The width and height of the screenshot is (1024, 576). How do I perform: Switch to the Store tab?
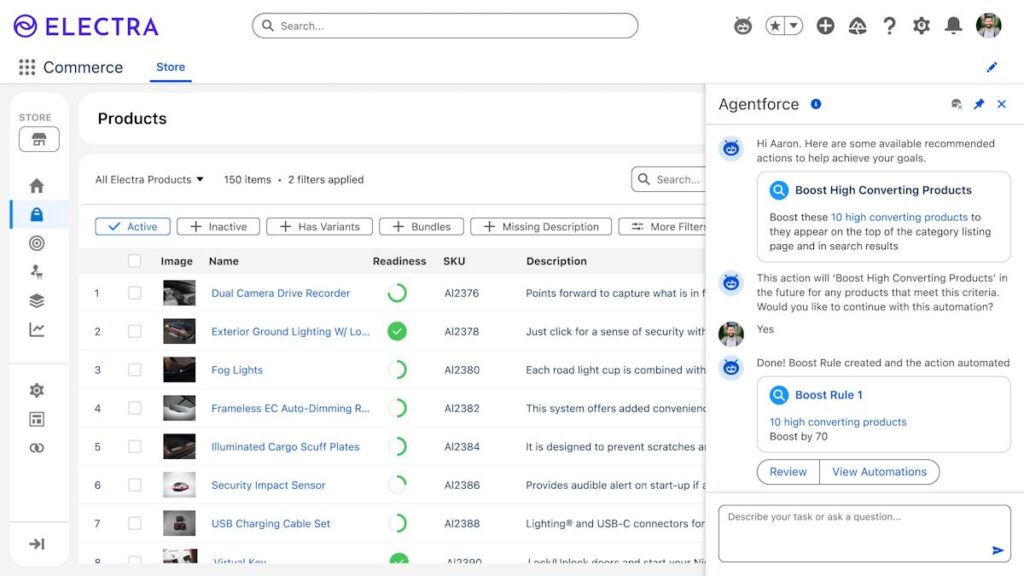click(170, 67)
